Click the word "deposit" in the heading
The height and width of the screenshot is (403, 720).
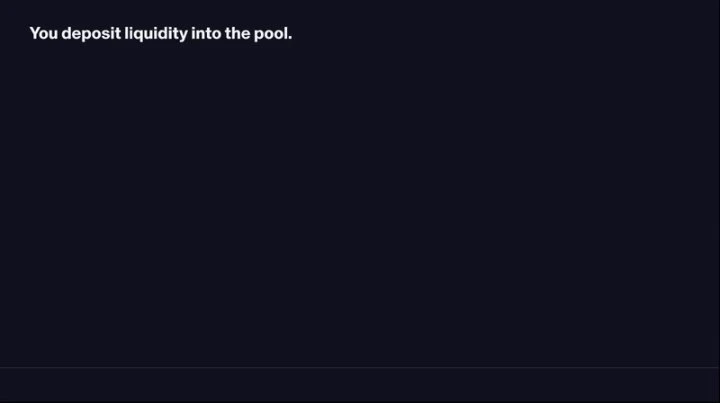click(92, 33)
